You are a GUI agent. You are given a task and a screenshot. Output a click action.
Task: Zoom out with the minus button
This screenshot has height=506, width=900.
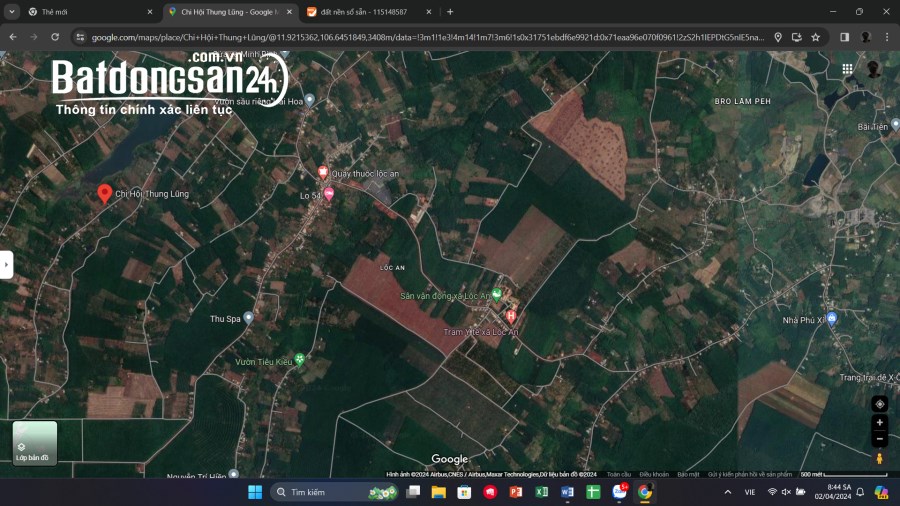click(x=879, y=439)
